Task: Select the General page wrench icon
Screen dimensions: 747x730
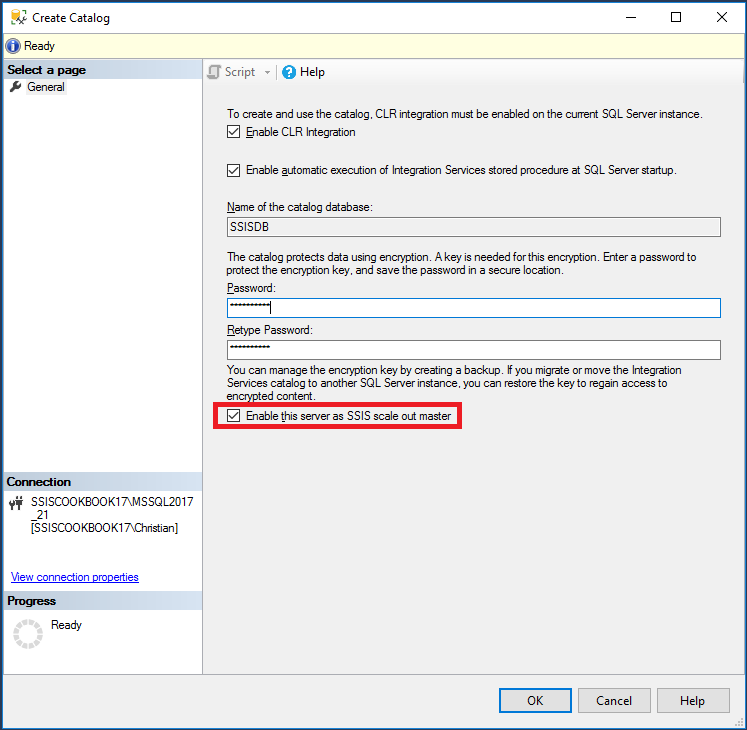Action: click(x=16, y=87)
